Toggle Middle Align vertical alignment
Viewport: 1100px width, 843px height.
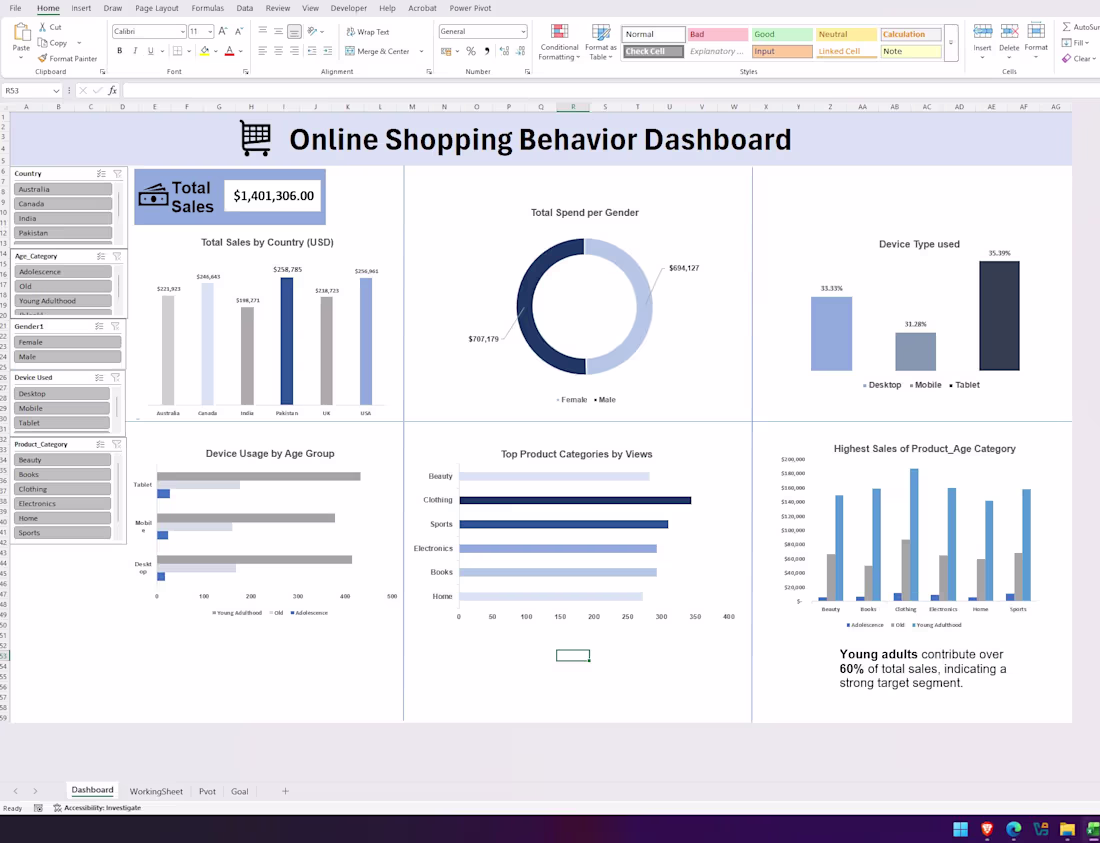279,31
